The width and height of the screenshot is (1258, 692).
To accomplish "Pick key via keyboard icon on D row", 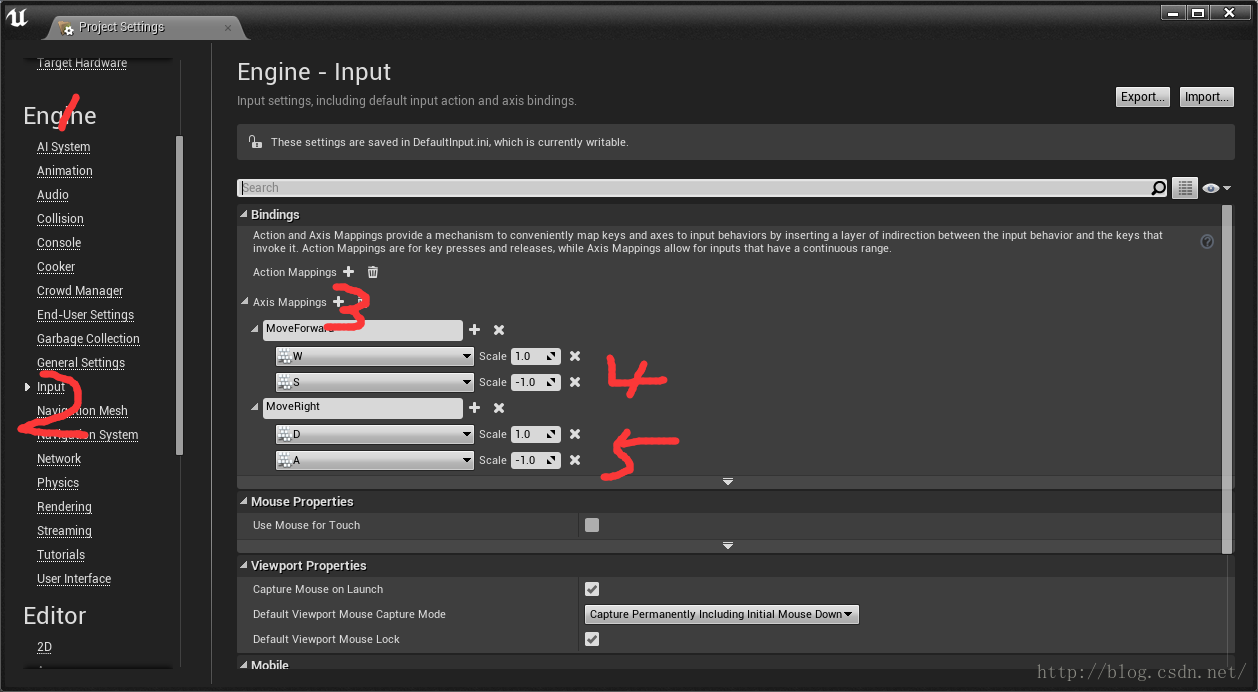I will point(284,434).
